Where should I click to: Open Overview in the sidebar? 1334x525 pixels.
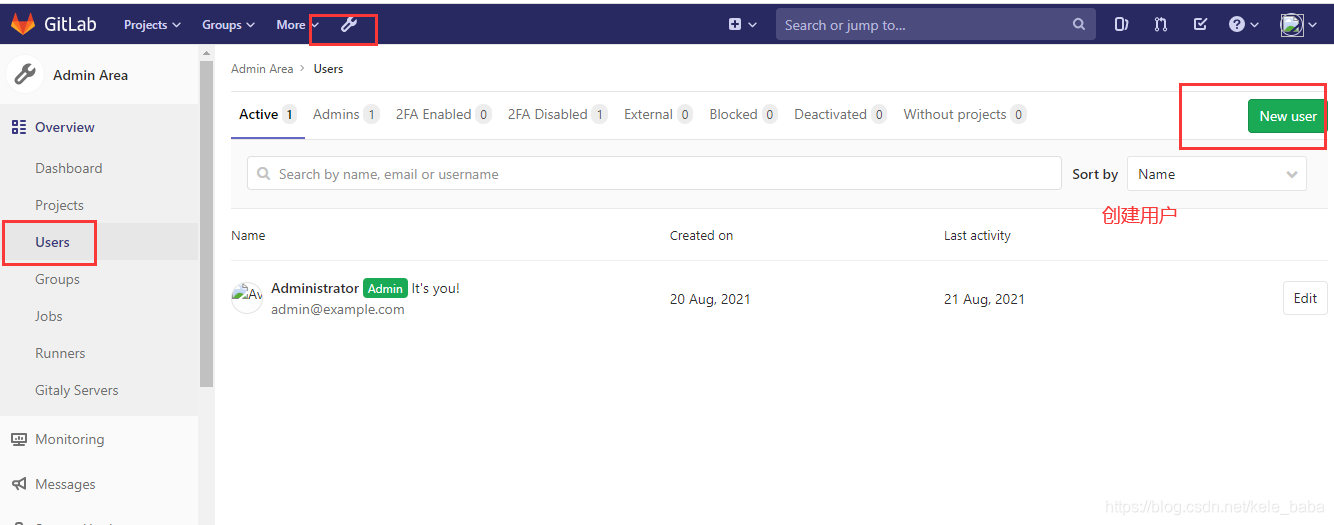[x=65, y=127]
